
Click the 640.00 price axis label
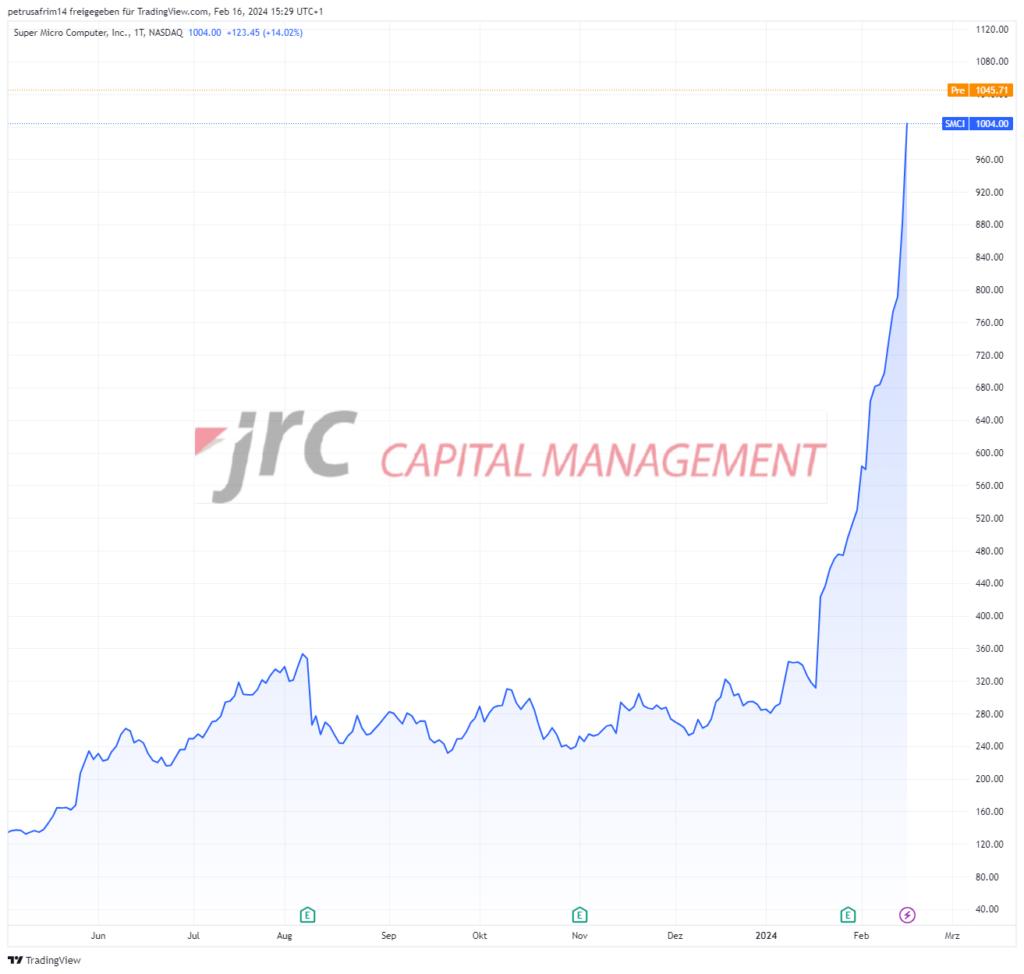tap(989, 420)
